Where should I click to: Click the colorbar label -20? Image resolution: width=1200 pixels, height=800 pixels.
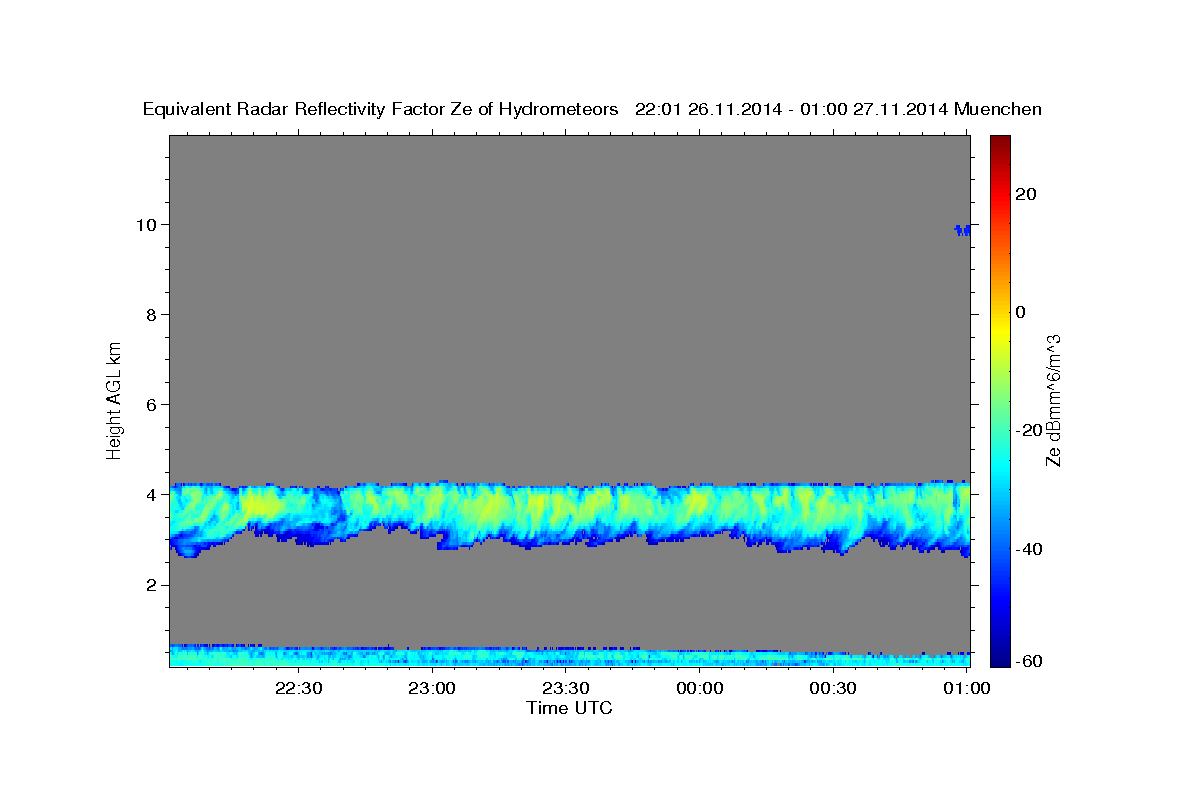coord(1030,430)
